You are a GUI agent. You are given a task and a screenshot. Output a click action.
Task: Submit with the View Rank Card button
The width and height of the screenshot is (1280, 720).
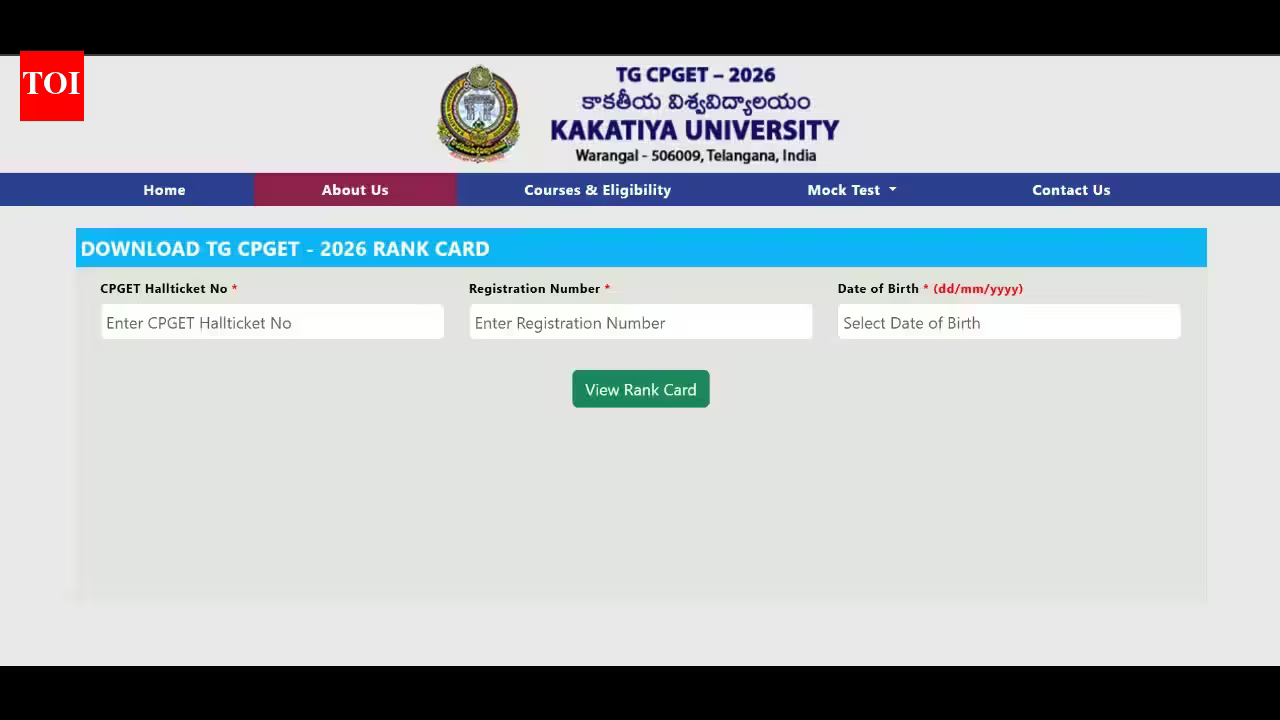[x=641, y=389]
